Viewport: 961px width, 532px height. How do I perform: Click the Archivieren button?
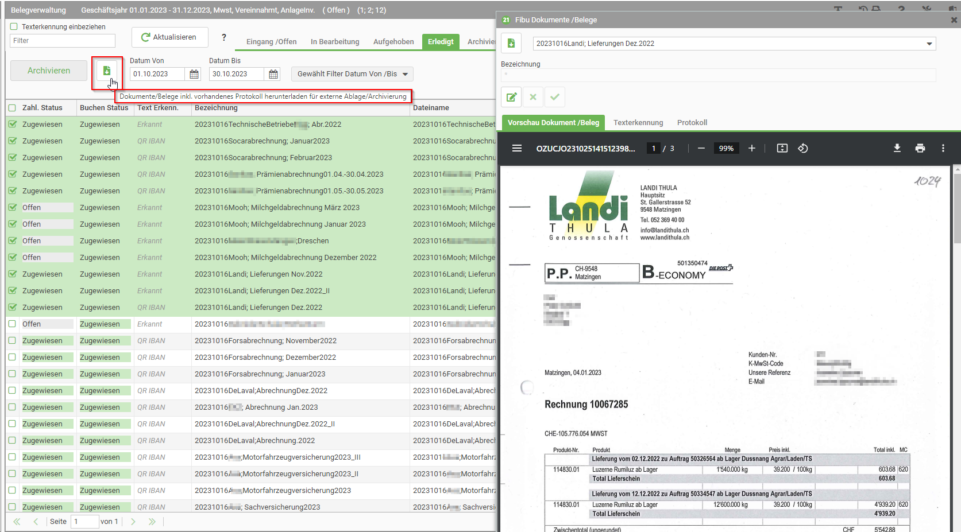pyautogui.click(x=48, y=70)
